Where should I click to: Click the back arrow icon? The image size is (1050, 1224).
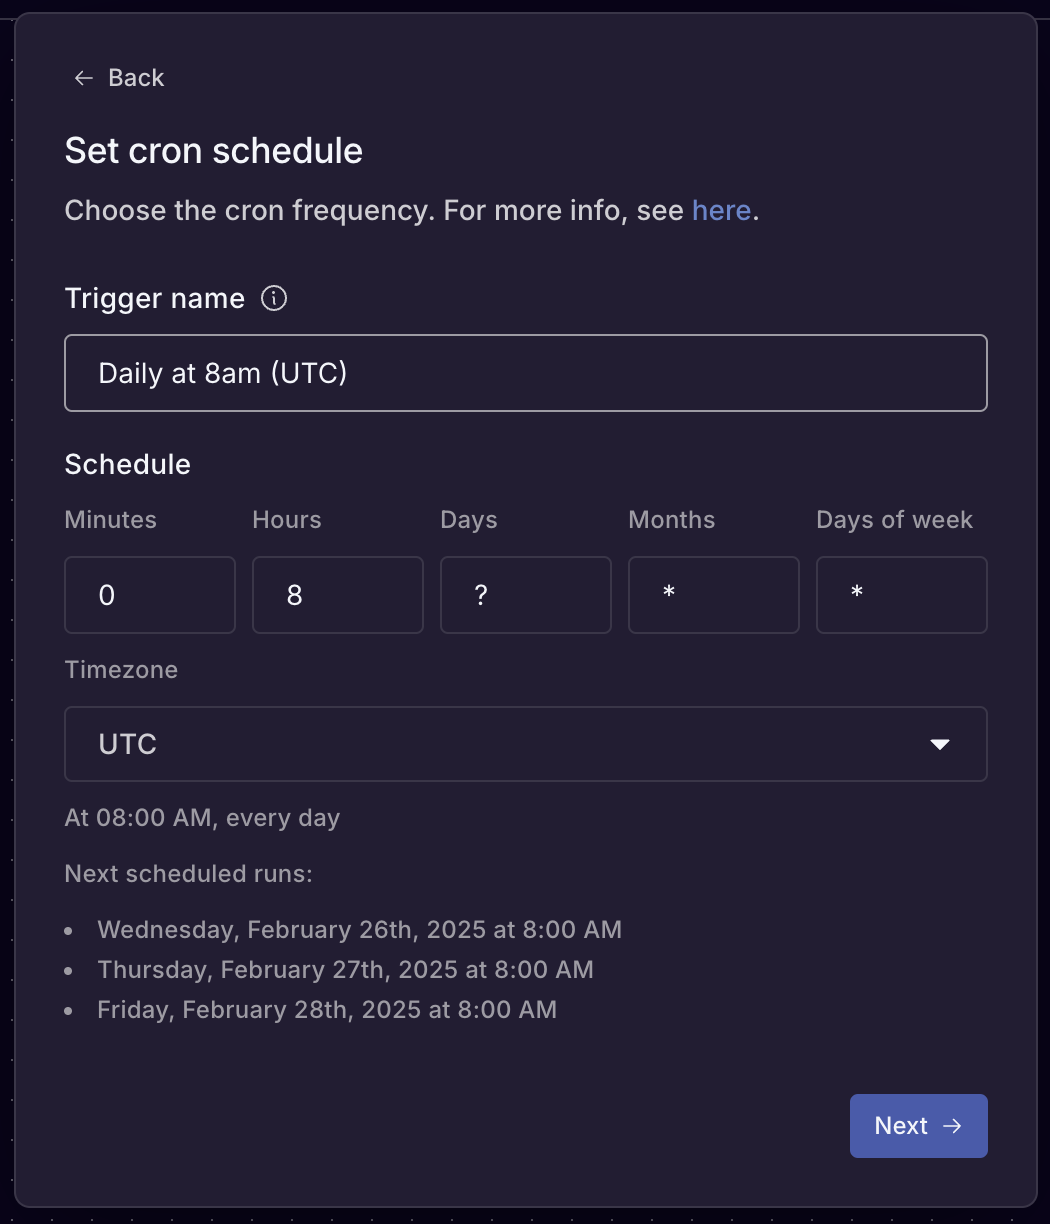point(83,77)
